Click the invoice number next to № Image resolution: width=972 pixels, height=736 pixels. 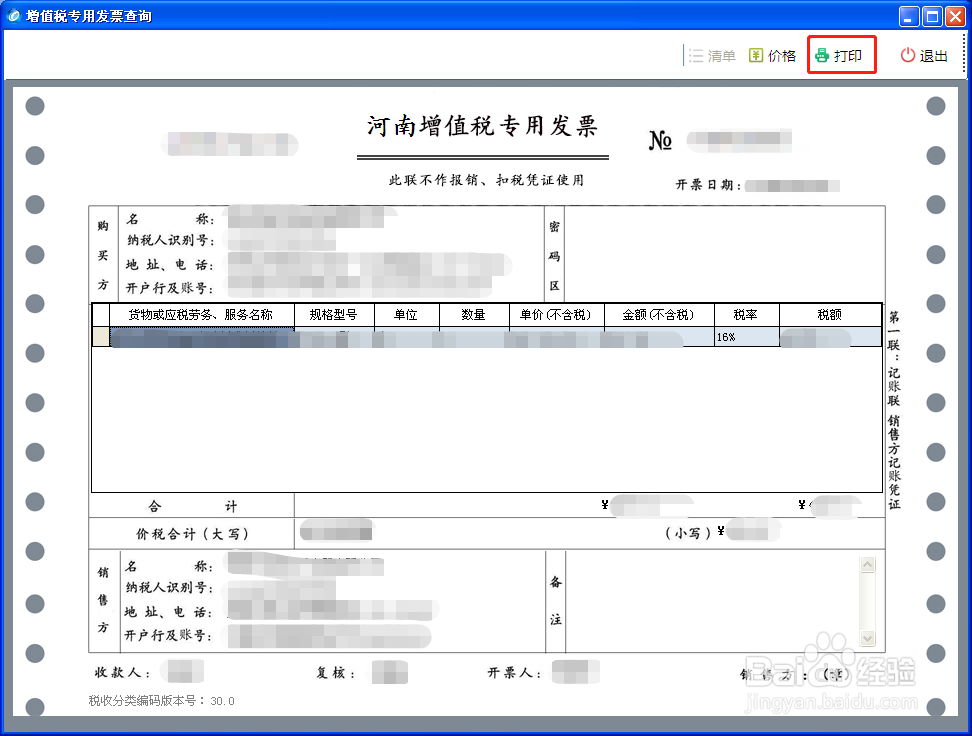(740, 139)
